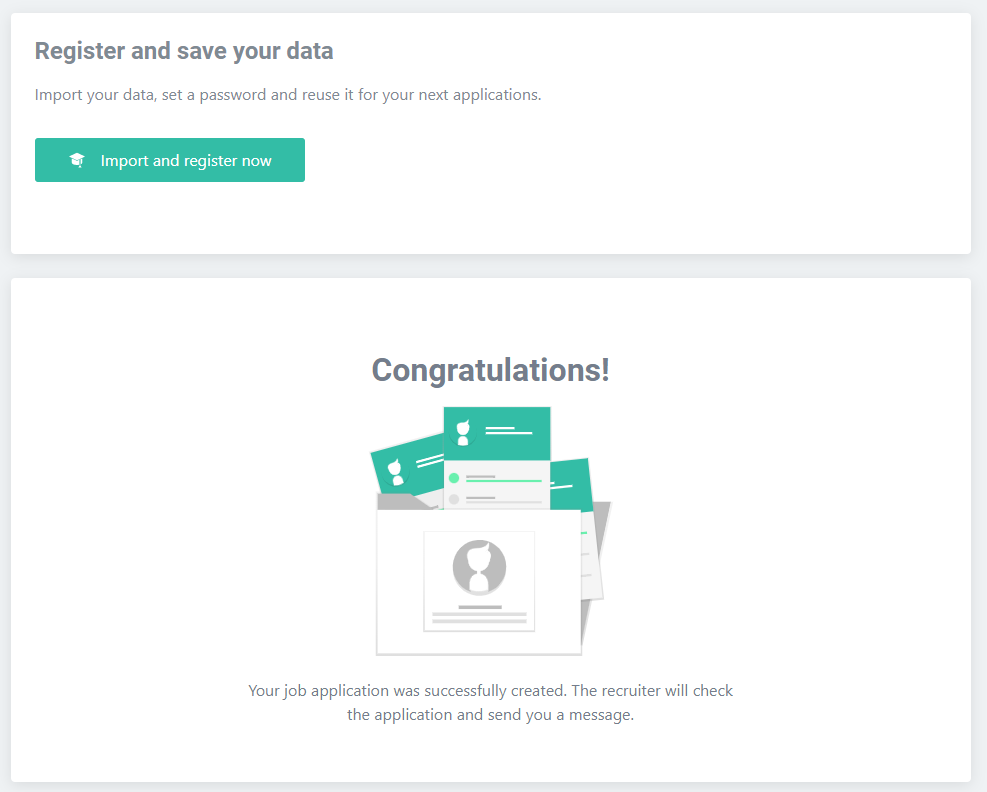Click the gray name lines under the profile avatar
This screenshot has width=987, height=792.
click(479, 614)
